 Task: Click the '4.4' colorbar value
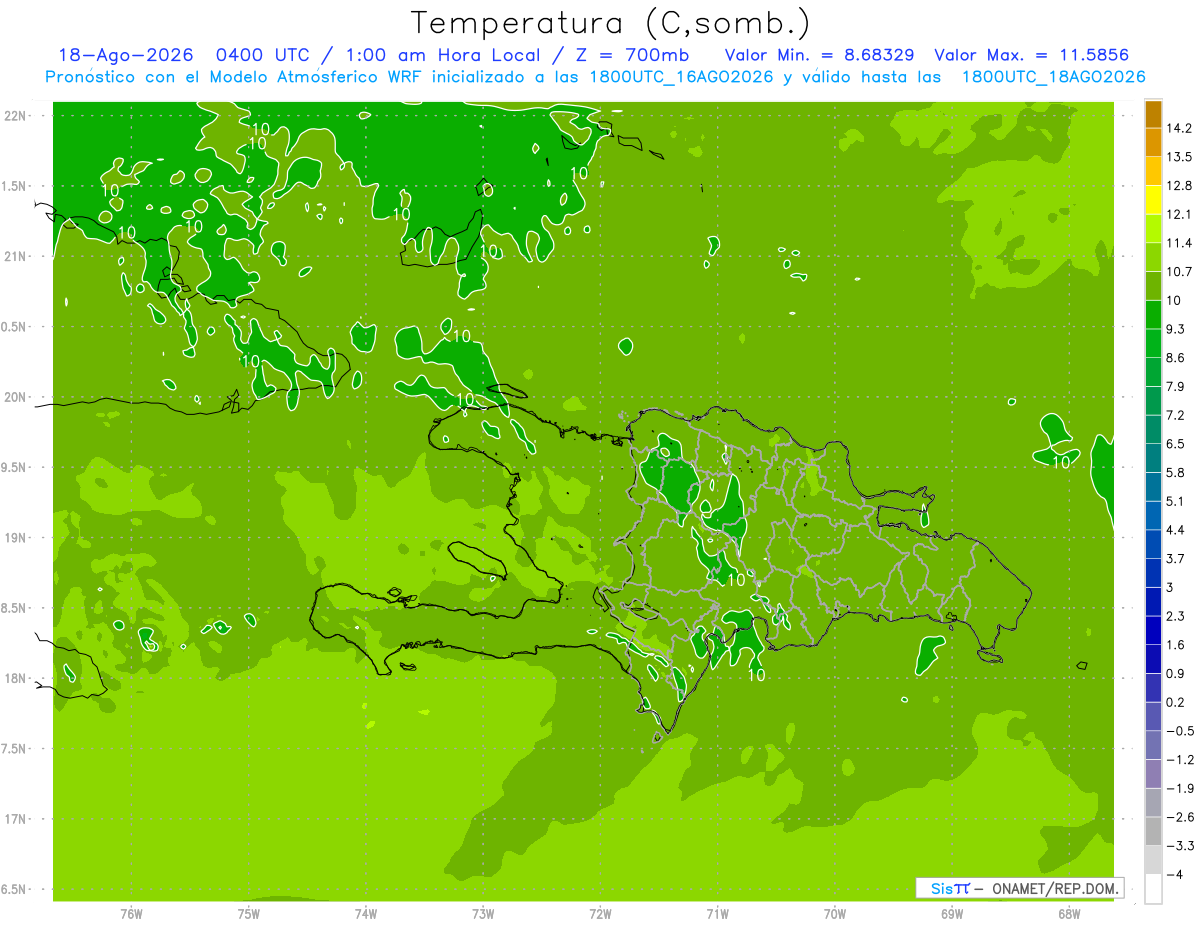(1176, 530)
